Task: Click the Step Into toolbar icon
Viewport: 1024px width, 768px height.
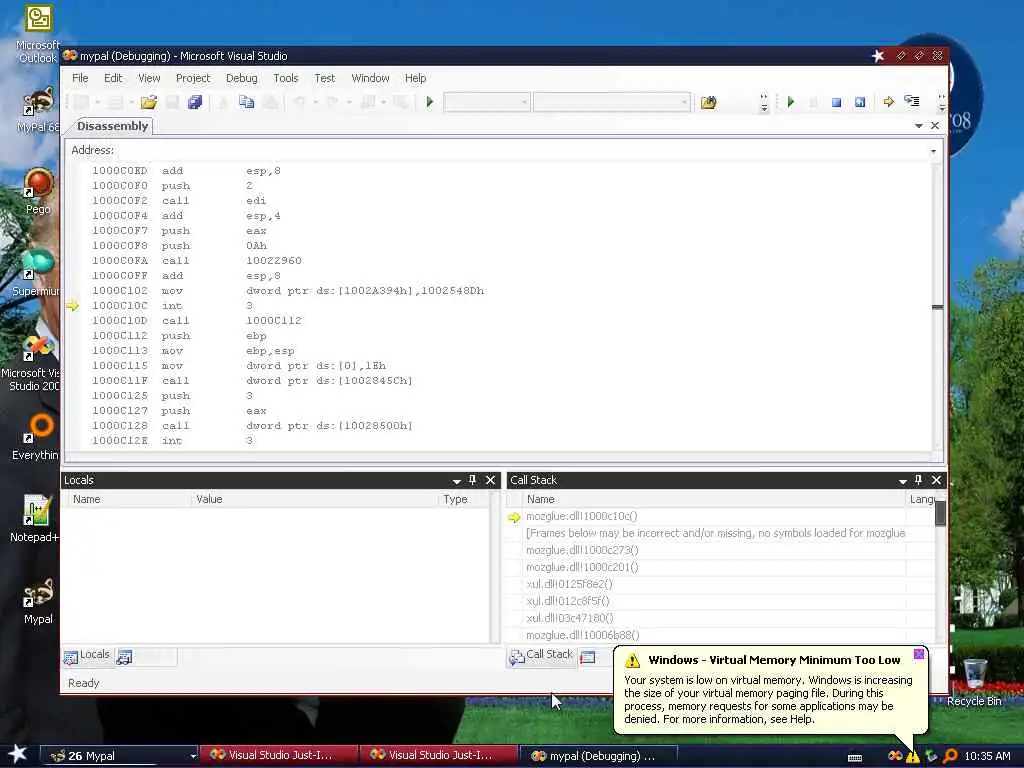Action: click(x=912, y=101)
